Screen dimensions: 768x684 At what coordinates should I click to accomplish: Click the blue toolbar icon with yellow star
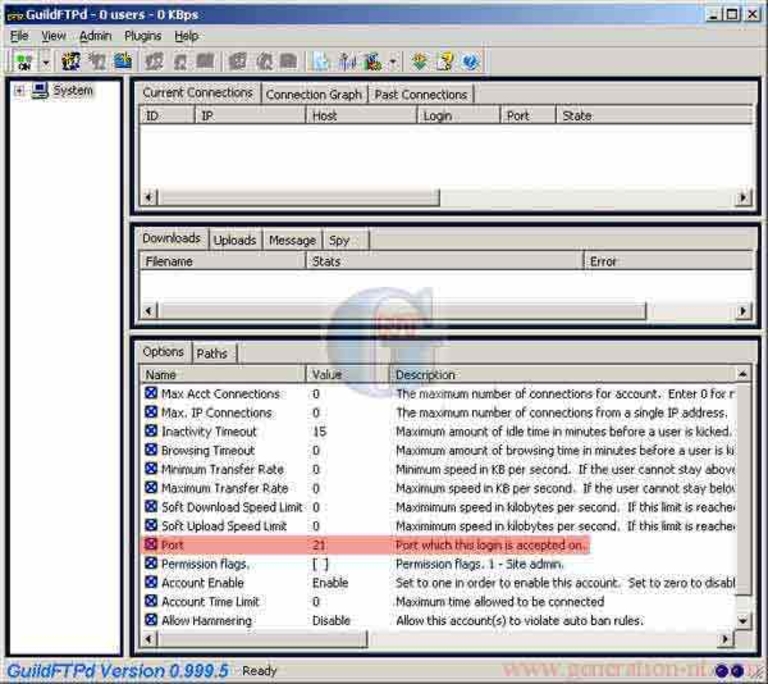(122, 62)
